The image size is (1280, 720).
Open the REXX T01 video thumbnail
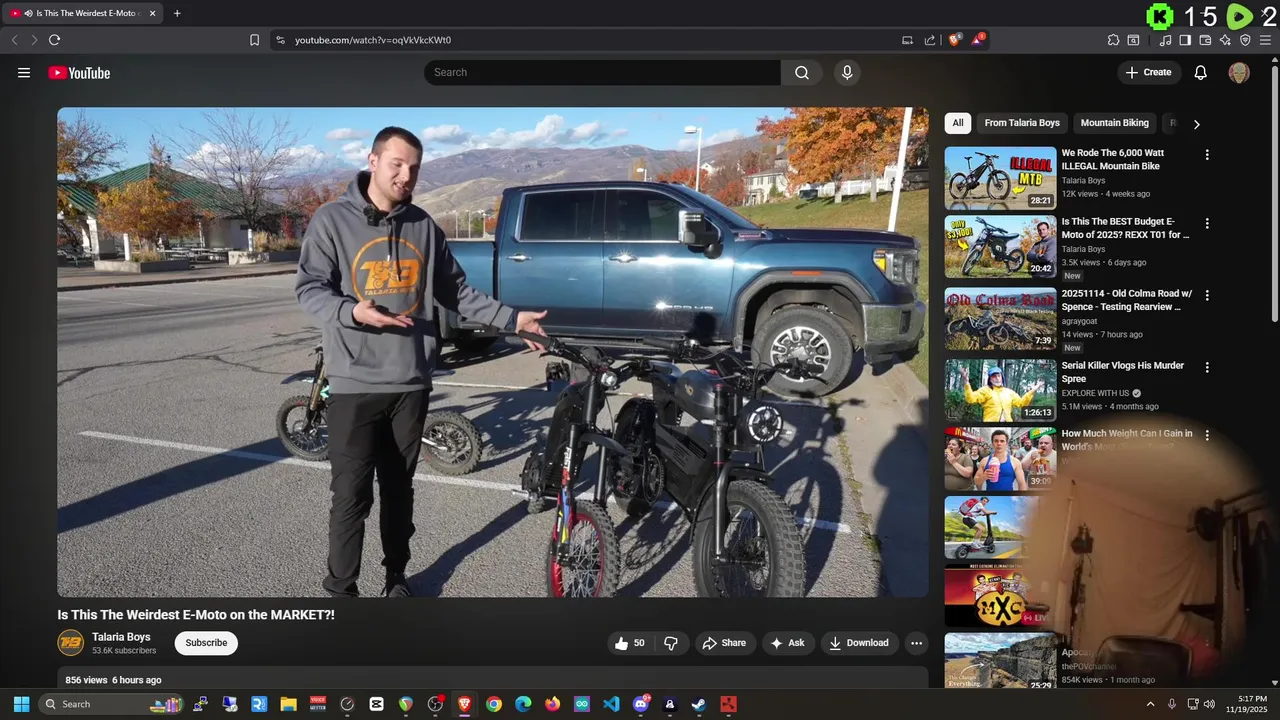(x=1000, y=247)
